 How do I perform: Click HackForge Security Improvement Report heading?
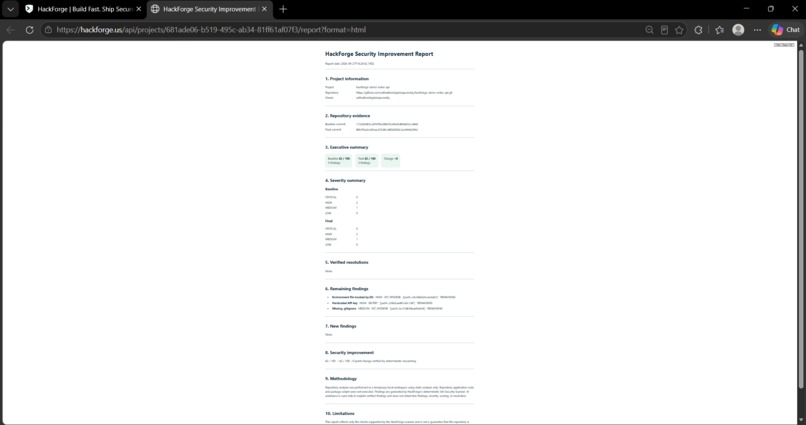pos(379,54)
